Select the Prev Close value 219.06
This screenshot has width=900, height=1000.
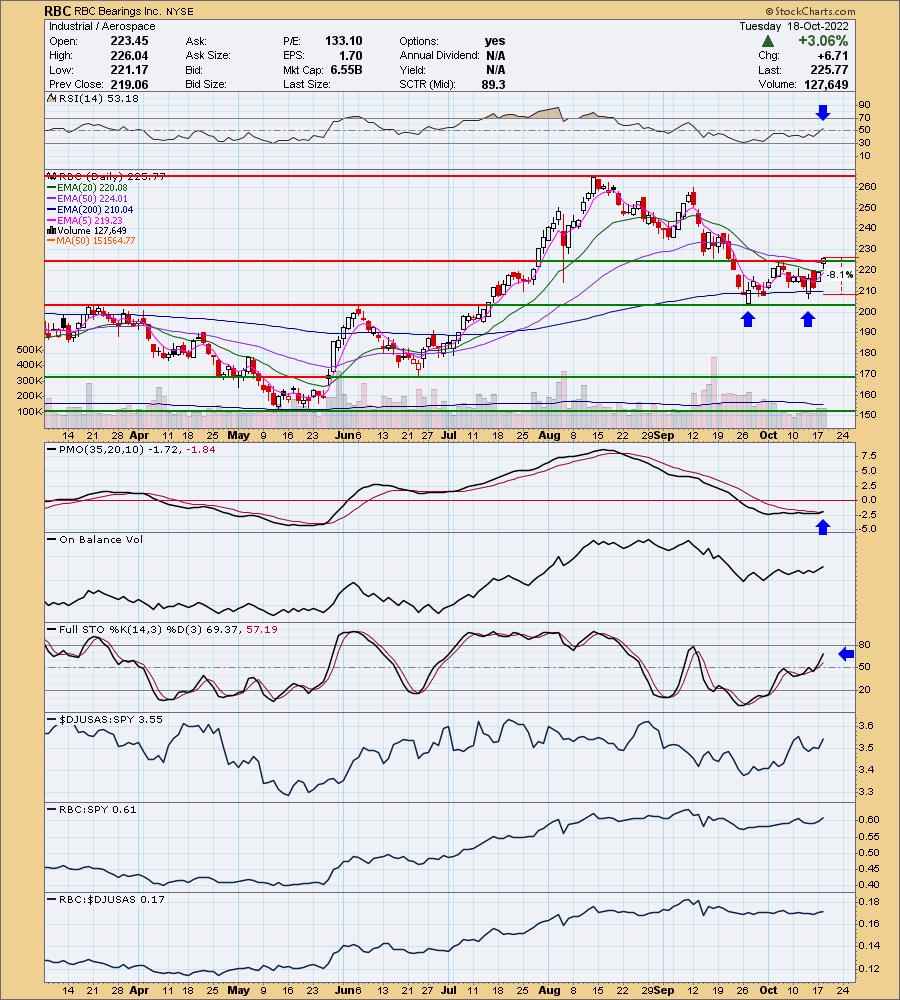pyautogui.click(x=129, y=84)
